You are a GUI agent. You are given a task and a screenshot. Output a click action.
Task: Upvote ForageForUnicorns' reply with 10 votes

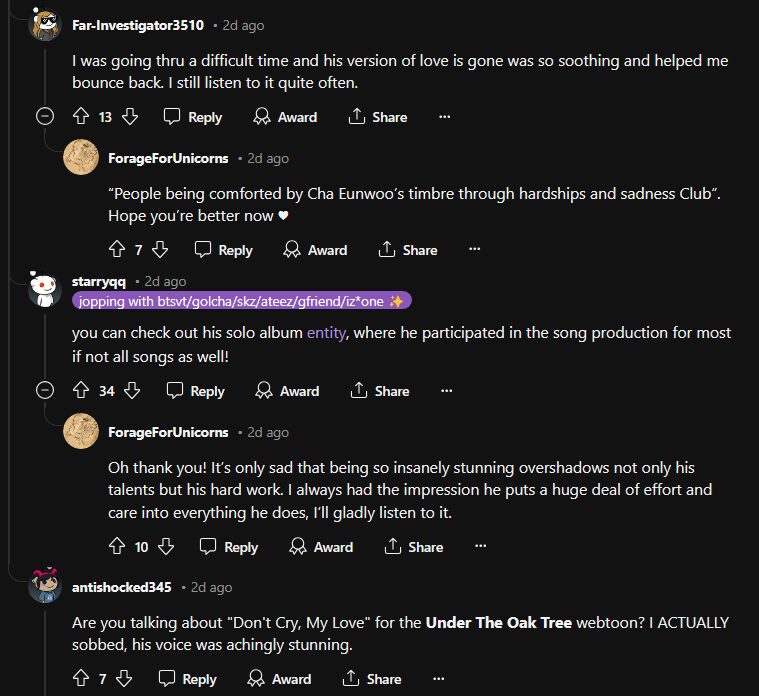click(x=115, y=547)
